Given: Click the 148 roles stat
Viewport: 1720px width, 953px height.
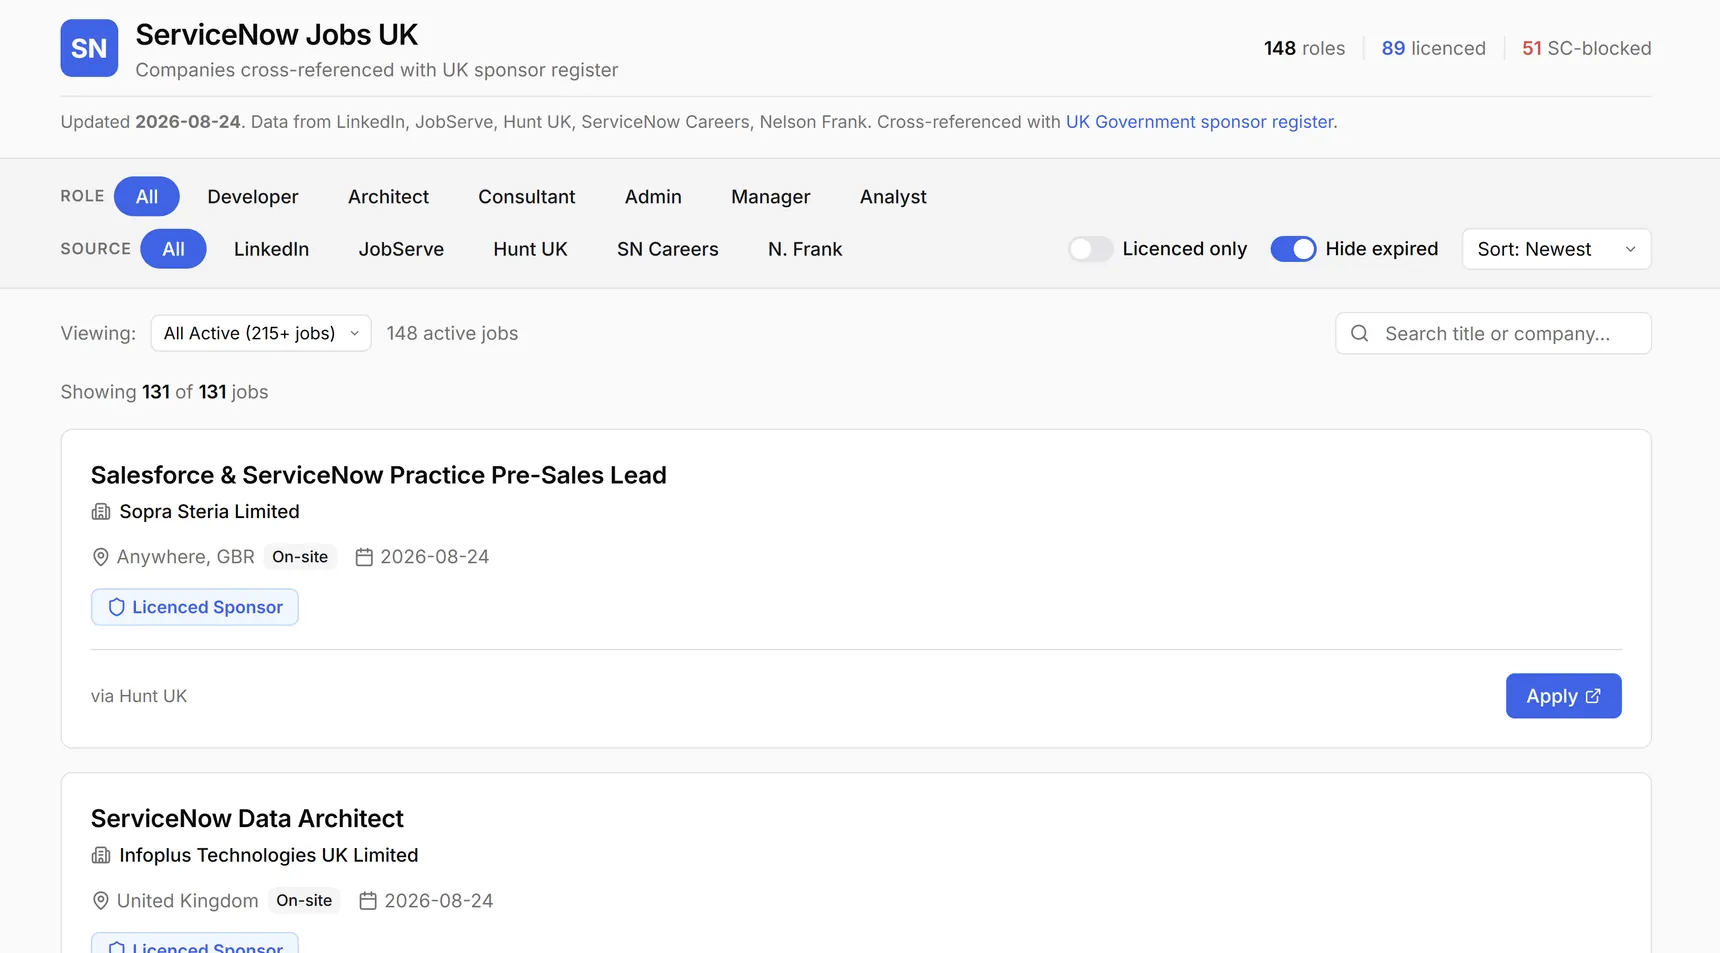Looking at the screenshot, I should 1304,48.
